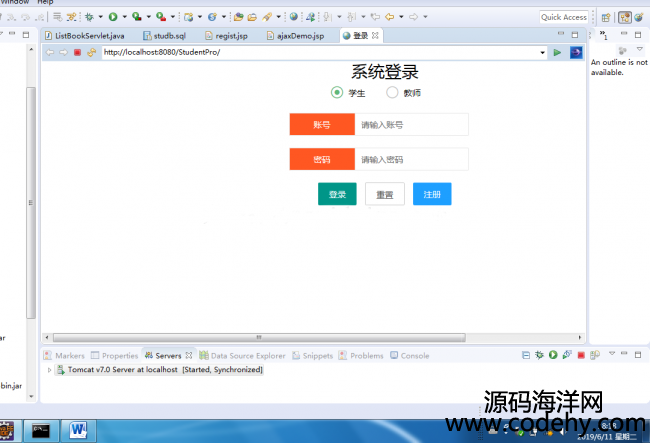Switch to the studb.sql tab
650x443 pixels.
pyautogui.click(x=164, y=36)
